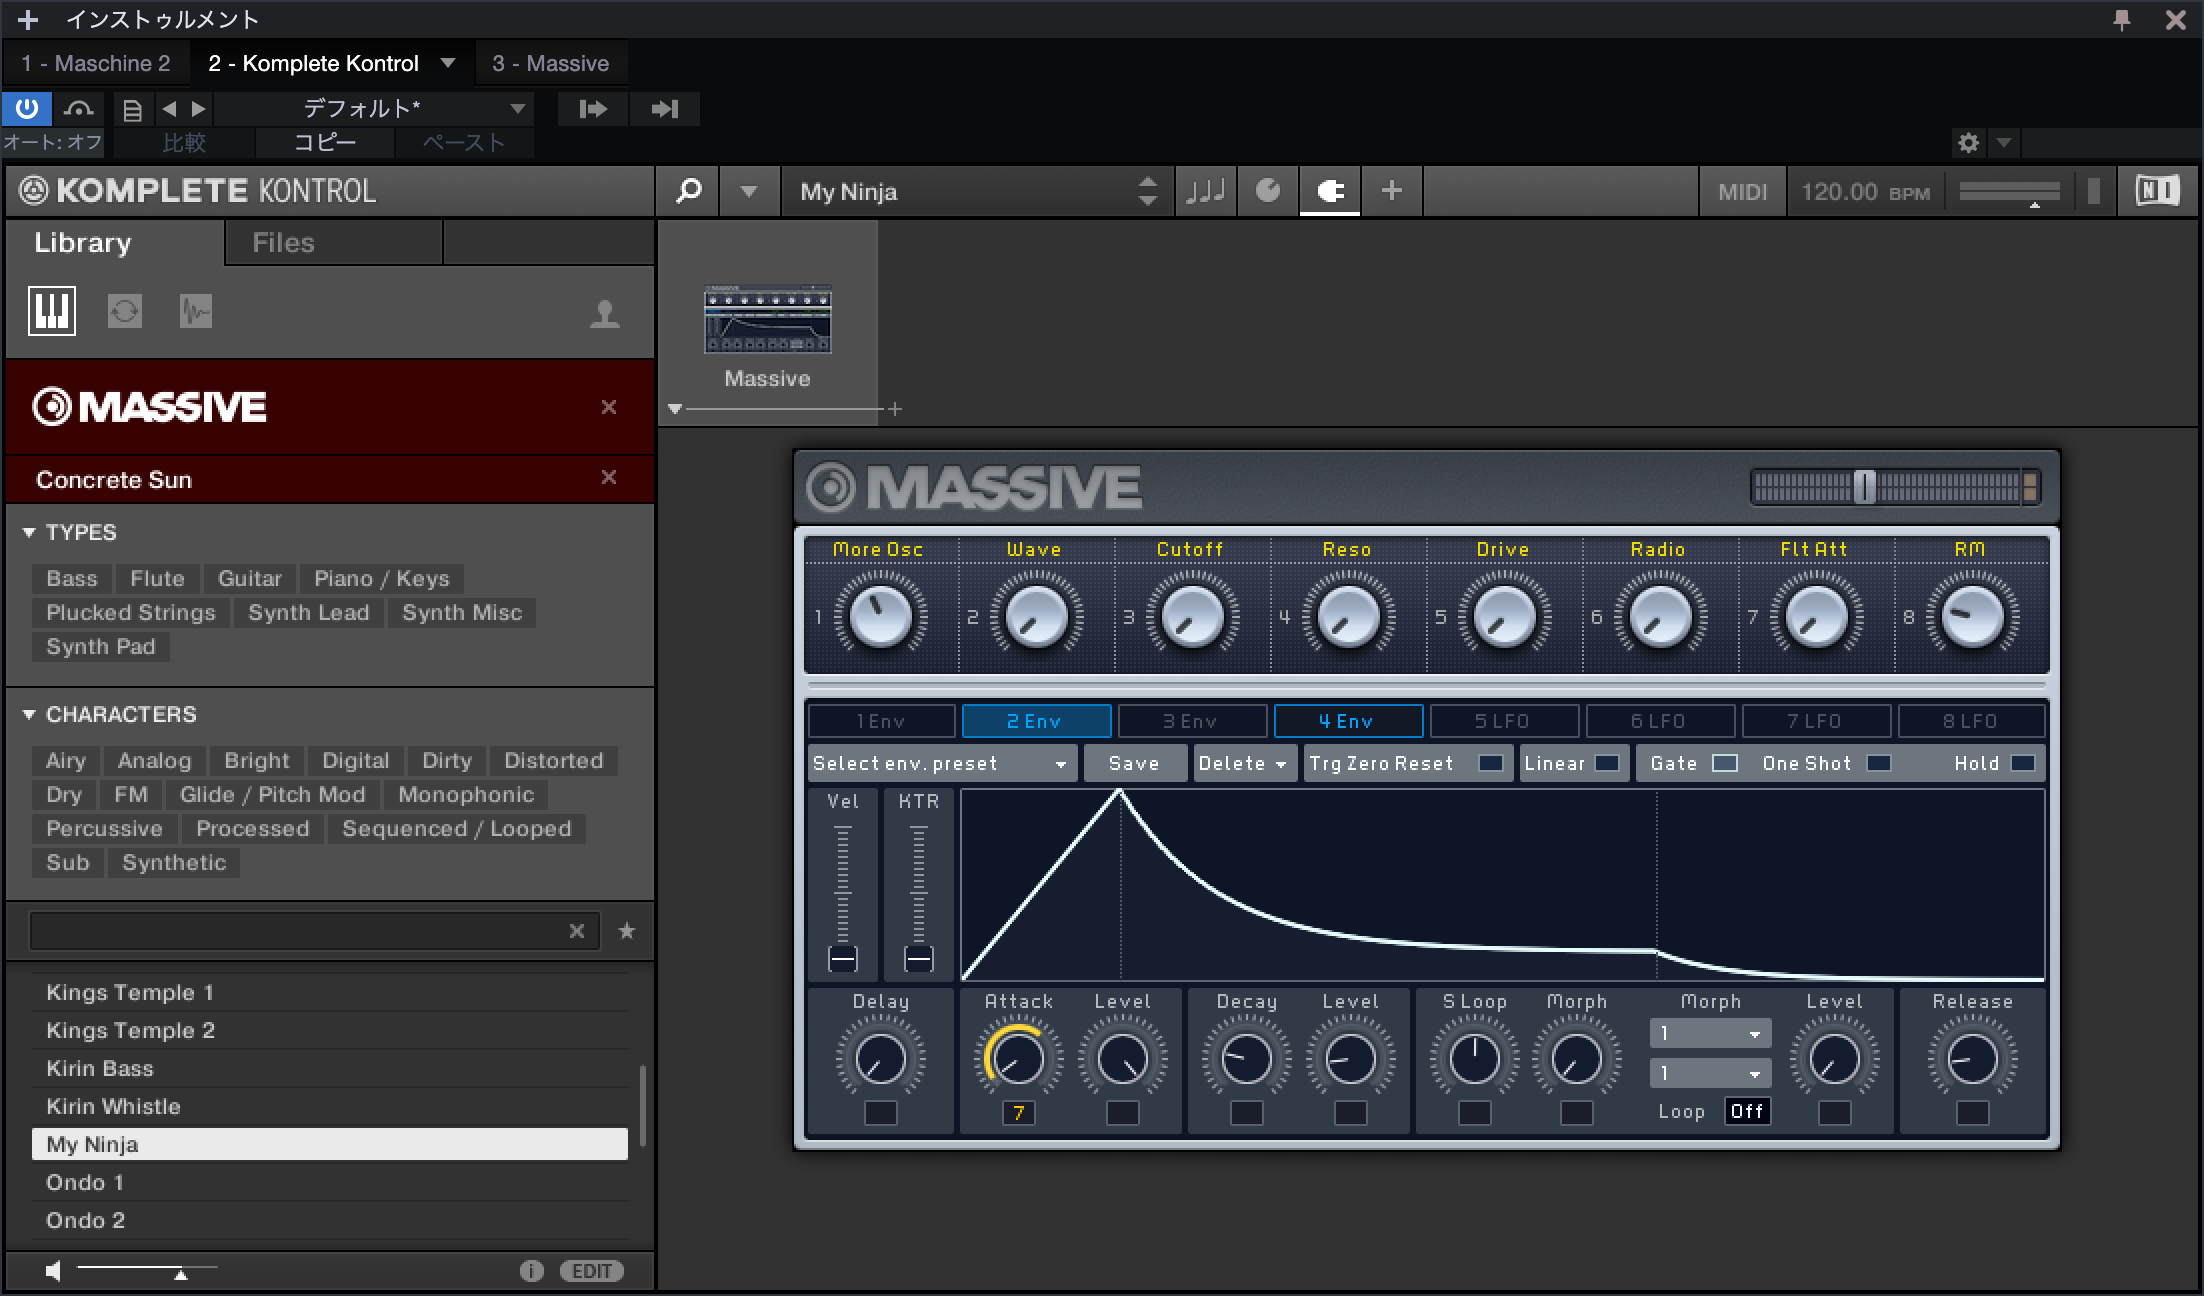Open the scale and arp notes view
The image size is (2204, 1296).
pyautogui.click(x=1206, y=191)
